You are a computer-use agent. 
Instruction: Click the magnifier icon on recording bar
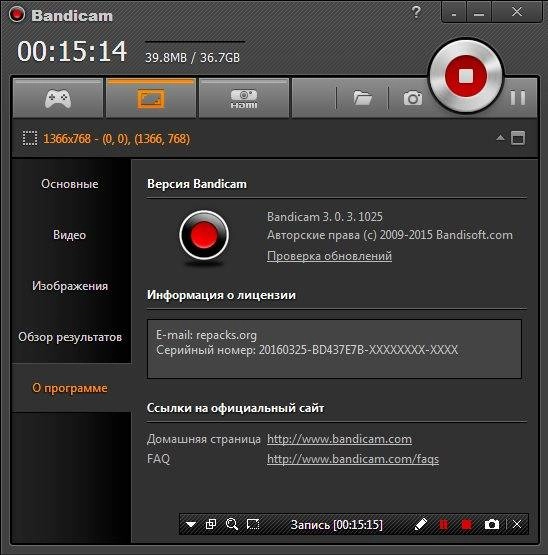pos(232,524)
